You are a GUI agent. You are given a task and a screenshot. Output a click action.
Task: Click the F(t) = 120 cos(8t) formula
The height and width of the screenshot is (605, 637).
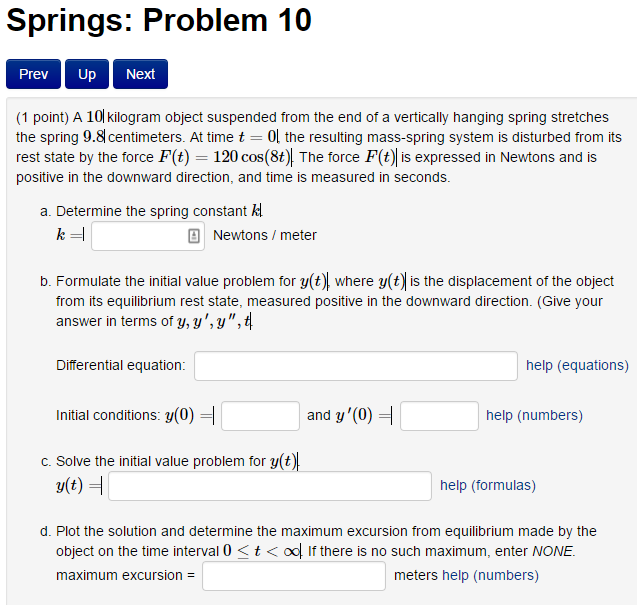(x=225, y=157)
